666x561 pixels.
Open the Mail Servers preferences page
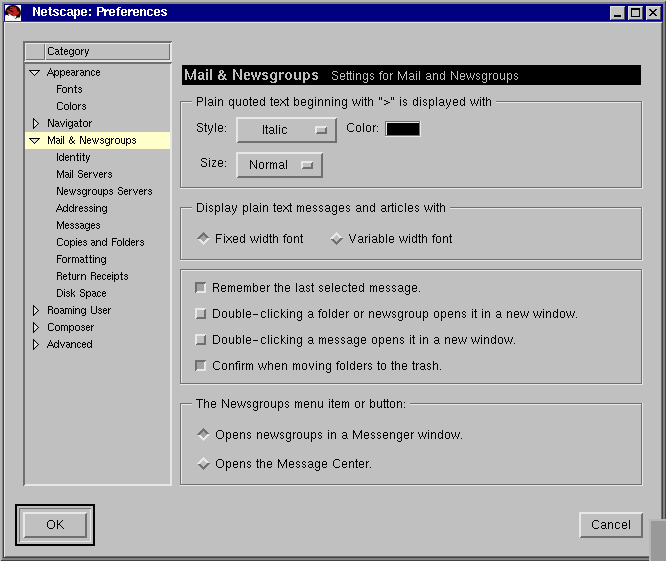pyautogui.click(x=84, y=175)
